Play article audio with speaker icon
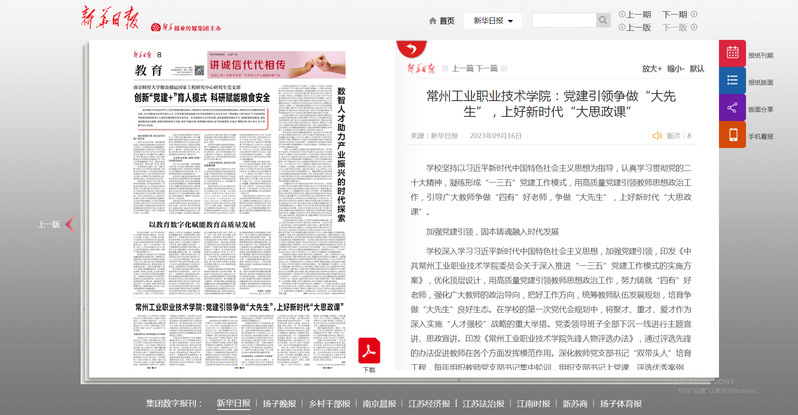This screenshot has width=798, height=415. tap(657, 135)
